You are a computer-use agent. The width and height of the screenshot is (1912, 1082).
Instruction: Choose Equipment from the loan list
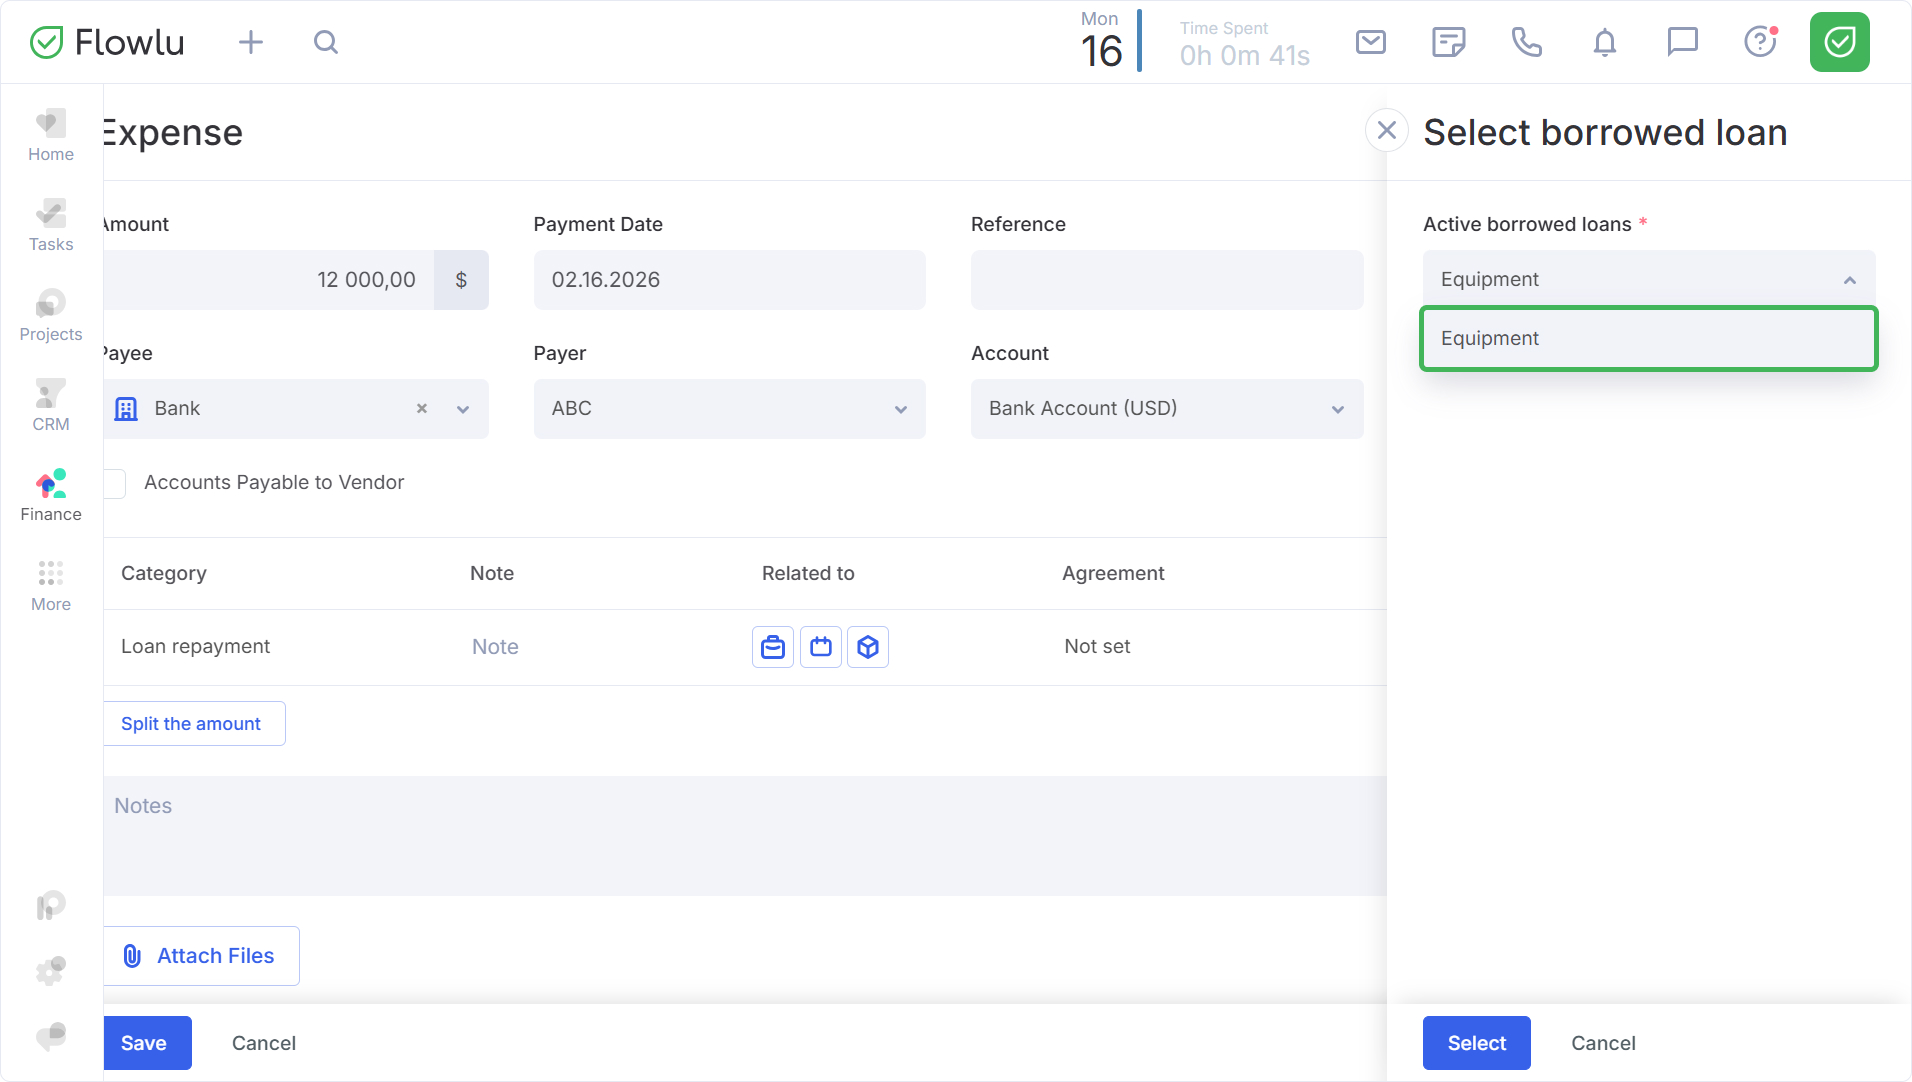1648,339
